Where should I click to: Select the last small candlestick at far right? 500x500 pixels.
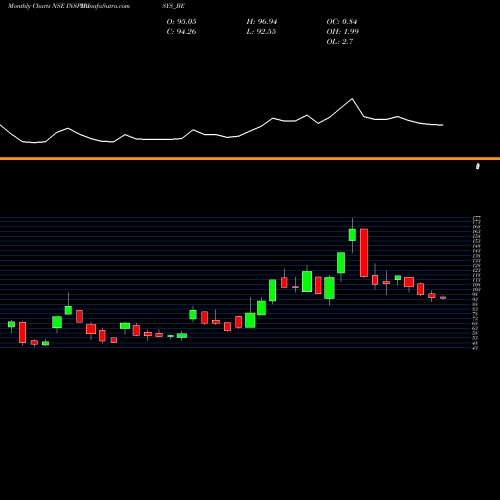point(443,297)
